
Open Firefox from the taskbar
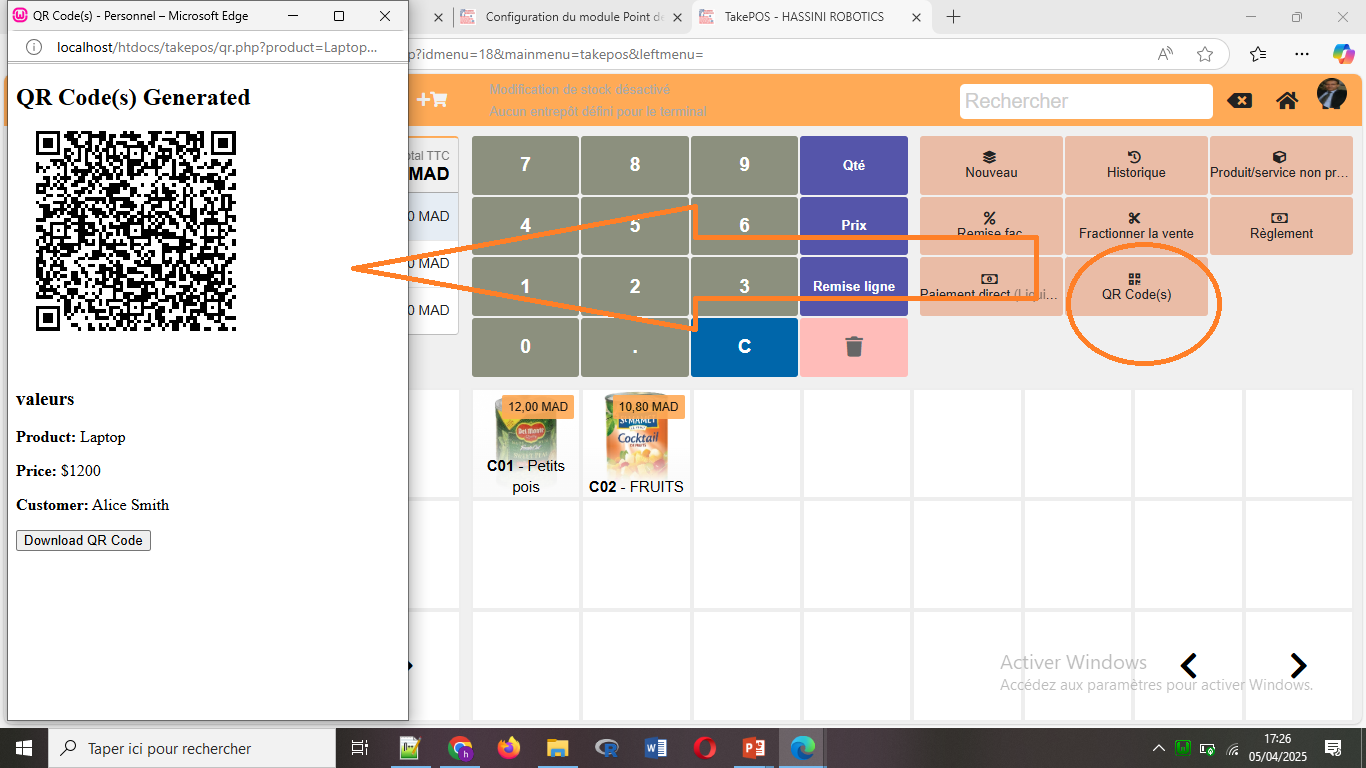(x=509, y=748)
